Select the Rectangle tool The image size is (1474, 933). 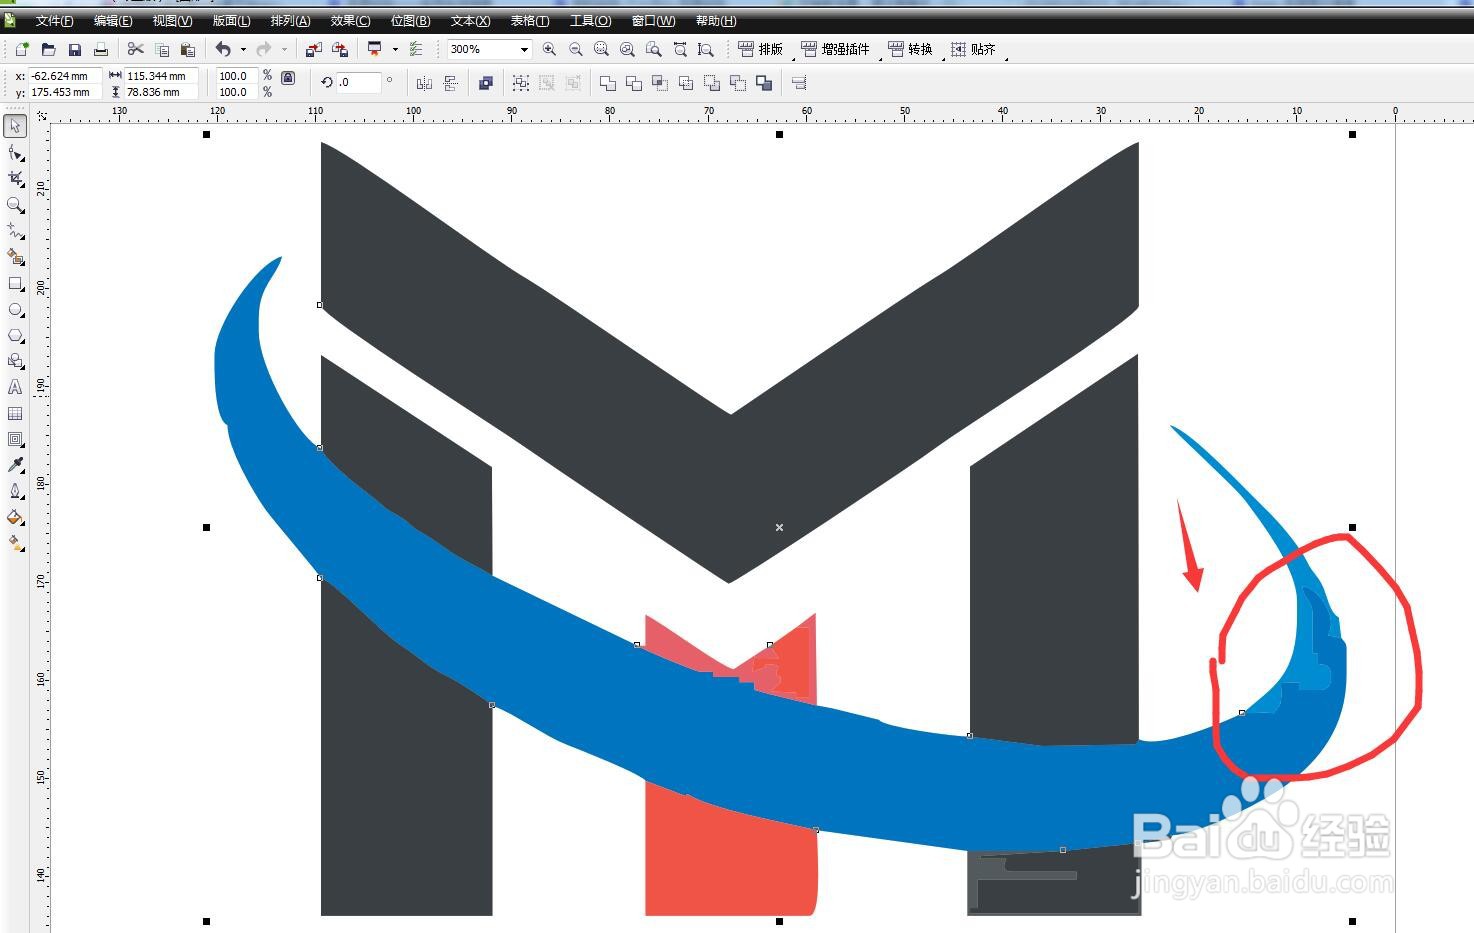coord(15,284)
